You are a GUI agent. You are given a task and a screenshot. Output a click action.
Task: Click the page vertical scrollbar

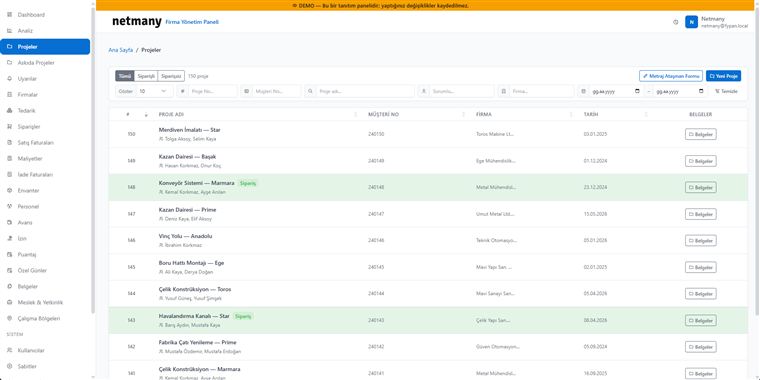click(758, 160)
